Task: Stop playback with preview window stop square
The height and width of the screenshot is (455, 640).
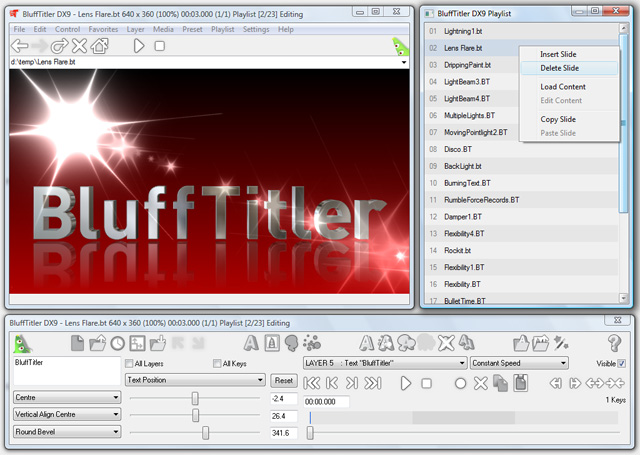Action: coord(160,46)
